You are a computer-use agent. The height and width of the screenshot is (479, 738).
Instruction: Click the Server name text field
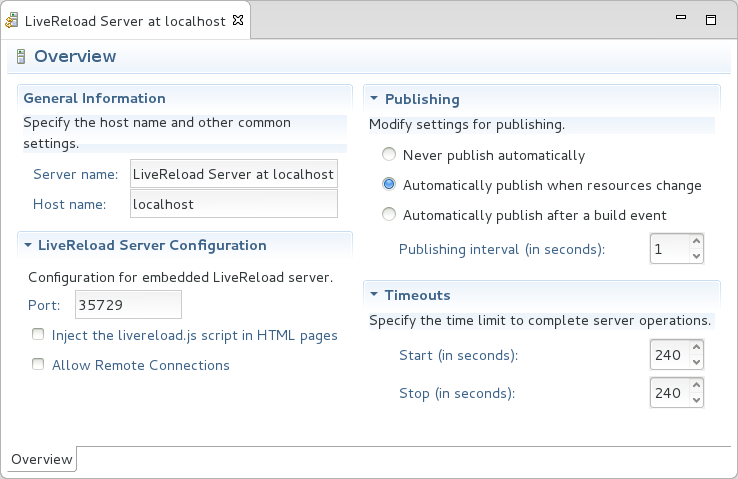tap(233, 174)
